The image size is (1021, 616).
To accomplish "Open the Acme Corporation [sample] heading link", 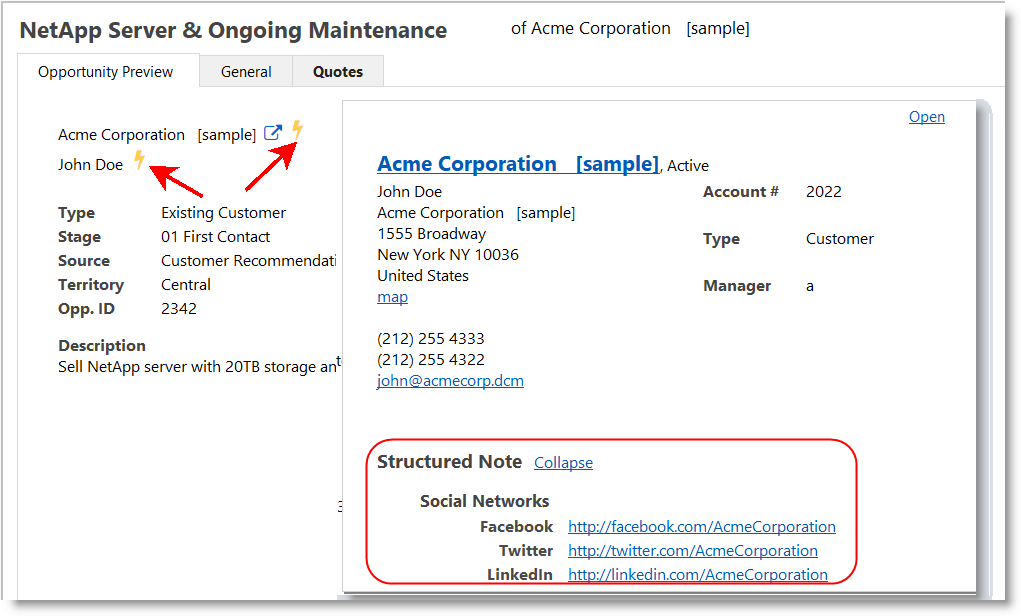I will tap(517, 164).
